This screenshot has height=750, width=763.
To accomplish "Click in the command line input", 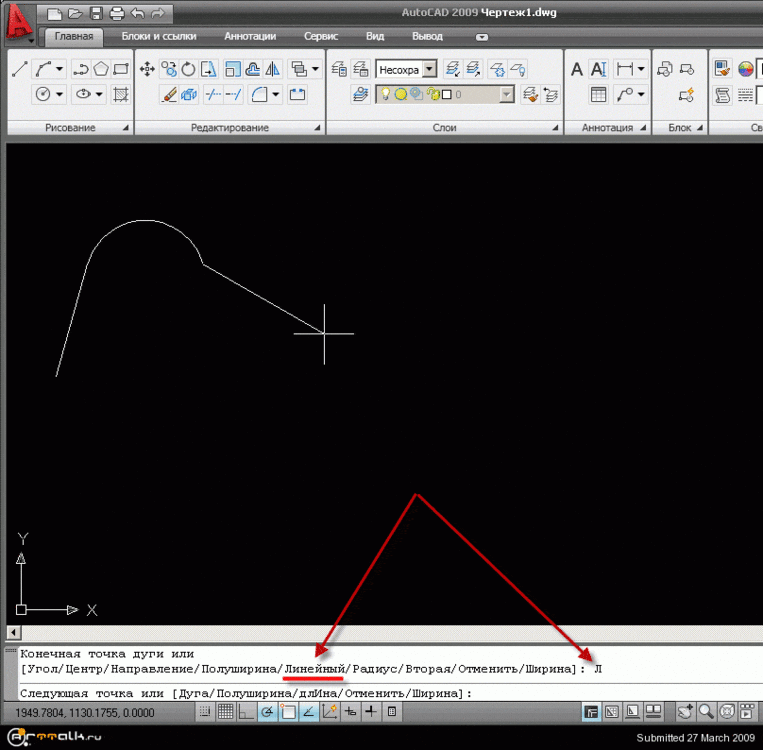I will click(x=600, y=692).
